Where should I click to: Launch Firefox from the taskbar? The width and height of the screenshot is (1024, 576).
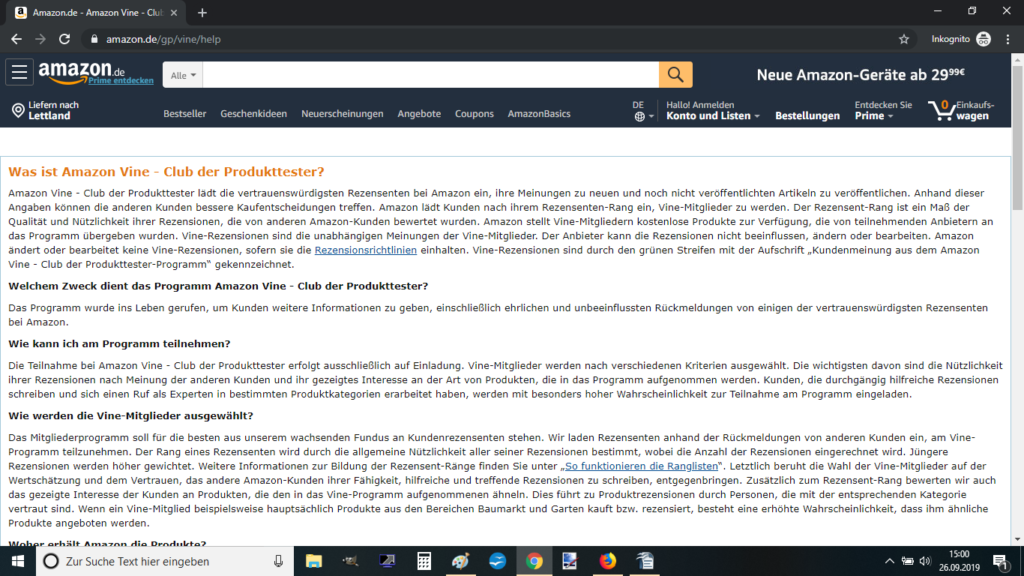coord(607,561)
